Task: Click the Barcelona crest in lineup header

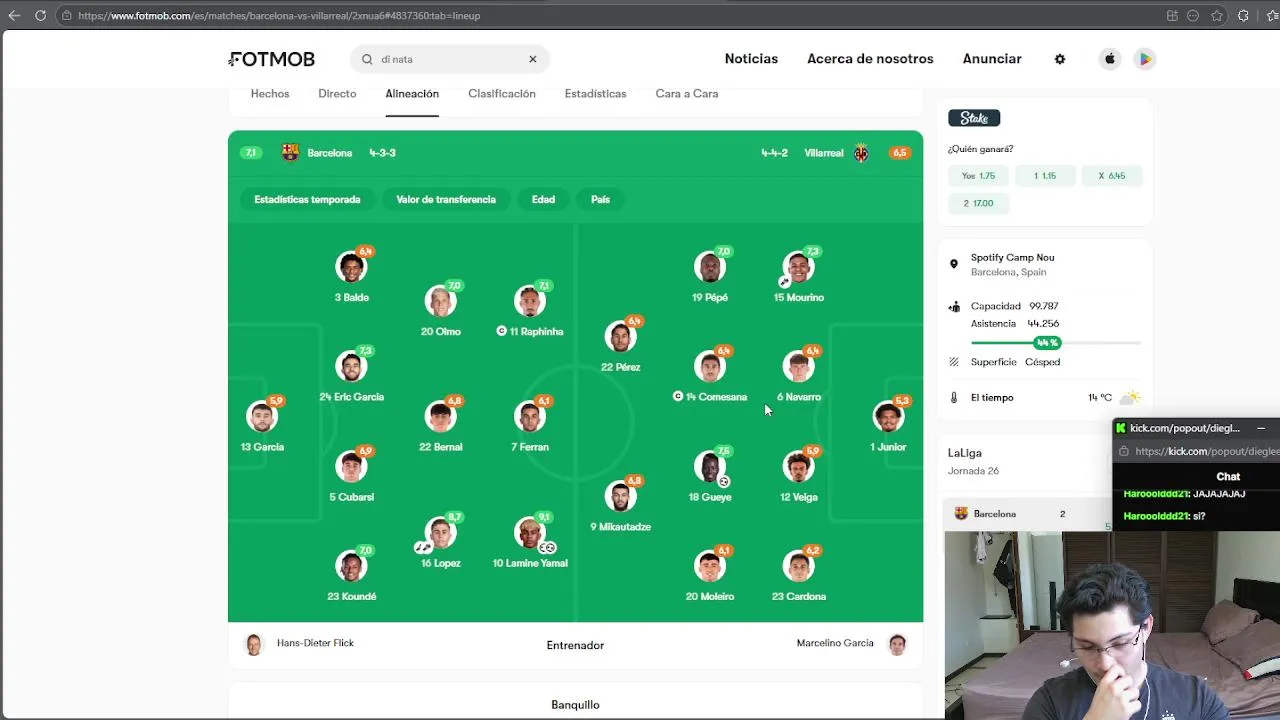Action: [x=290, y=153]
